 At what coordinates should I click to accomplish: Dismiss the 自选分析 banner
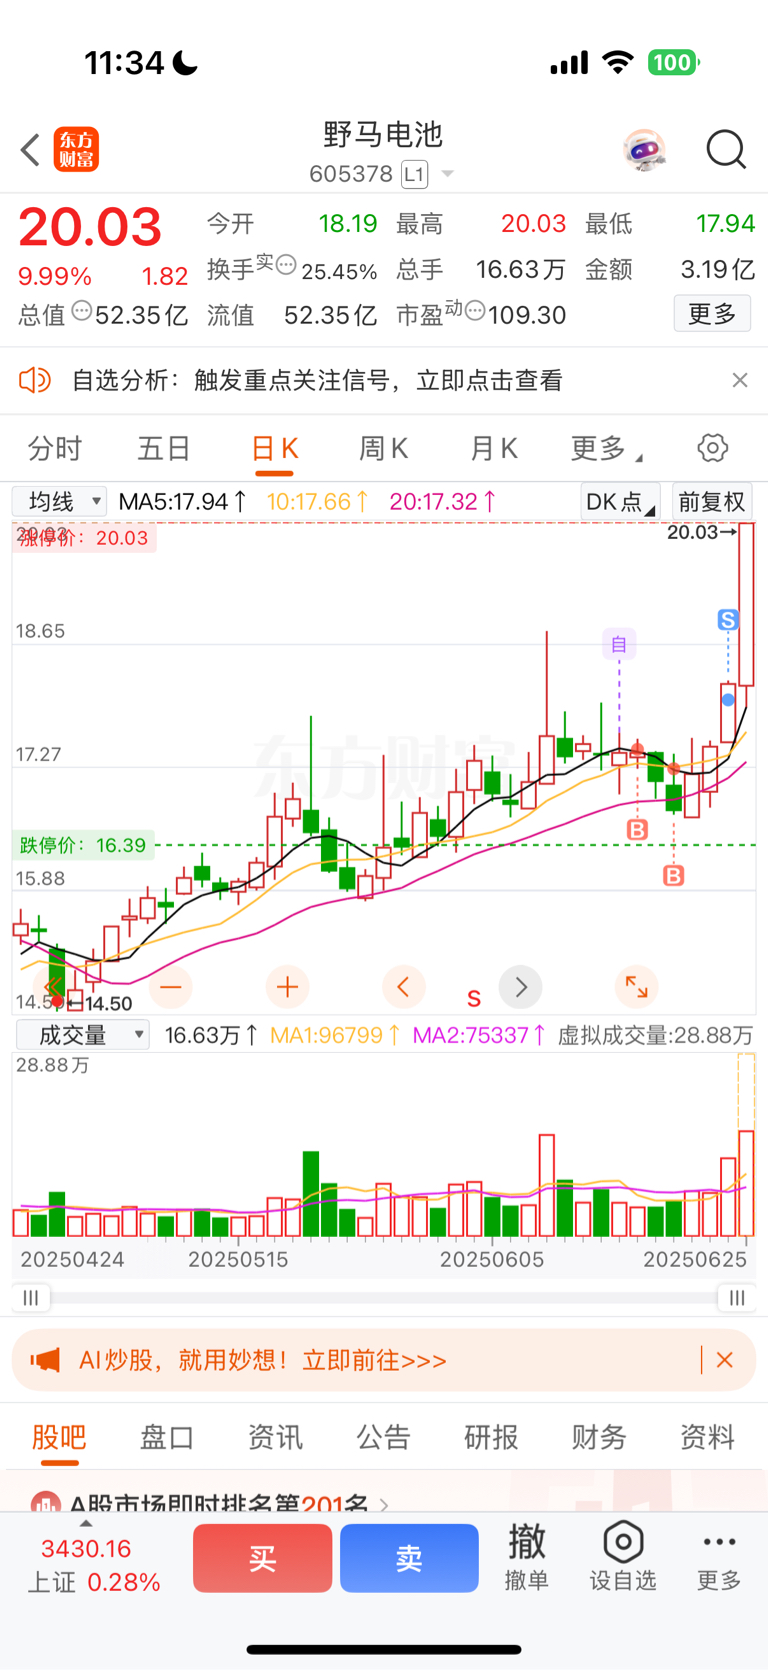tap(740, 380)
